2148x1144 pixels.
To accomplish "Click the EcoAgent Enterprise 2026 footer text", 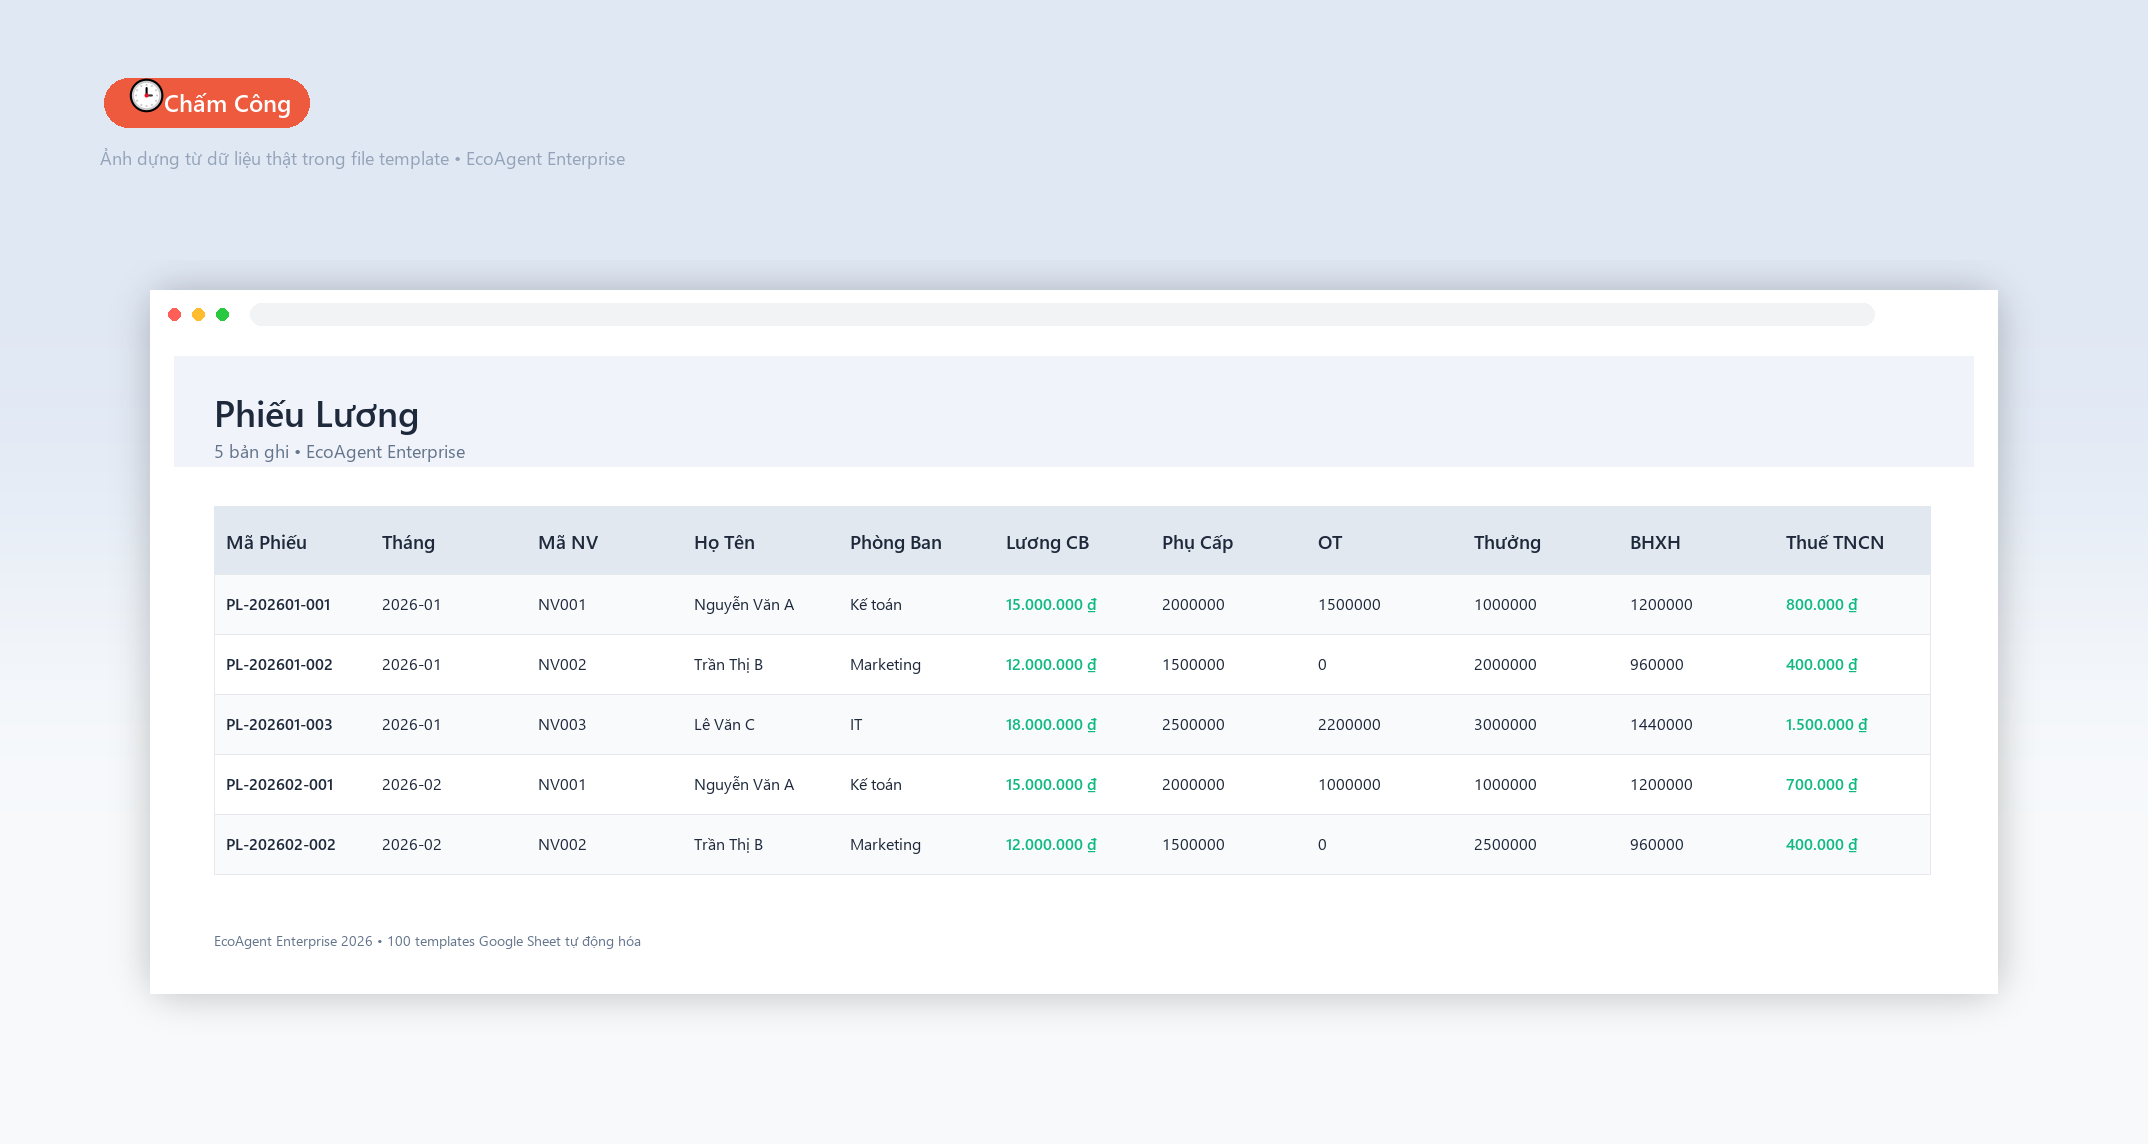I will point(427,941).
